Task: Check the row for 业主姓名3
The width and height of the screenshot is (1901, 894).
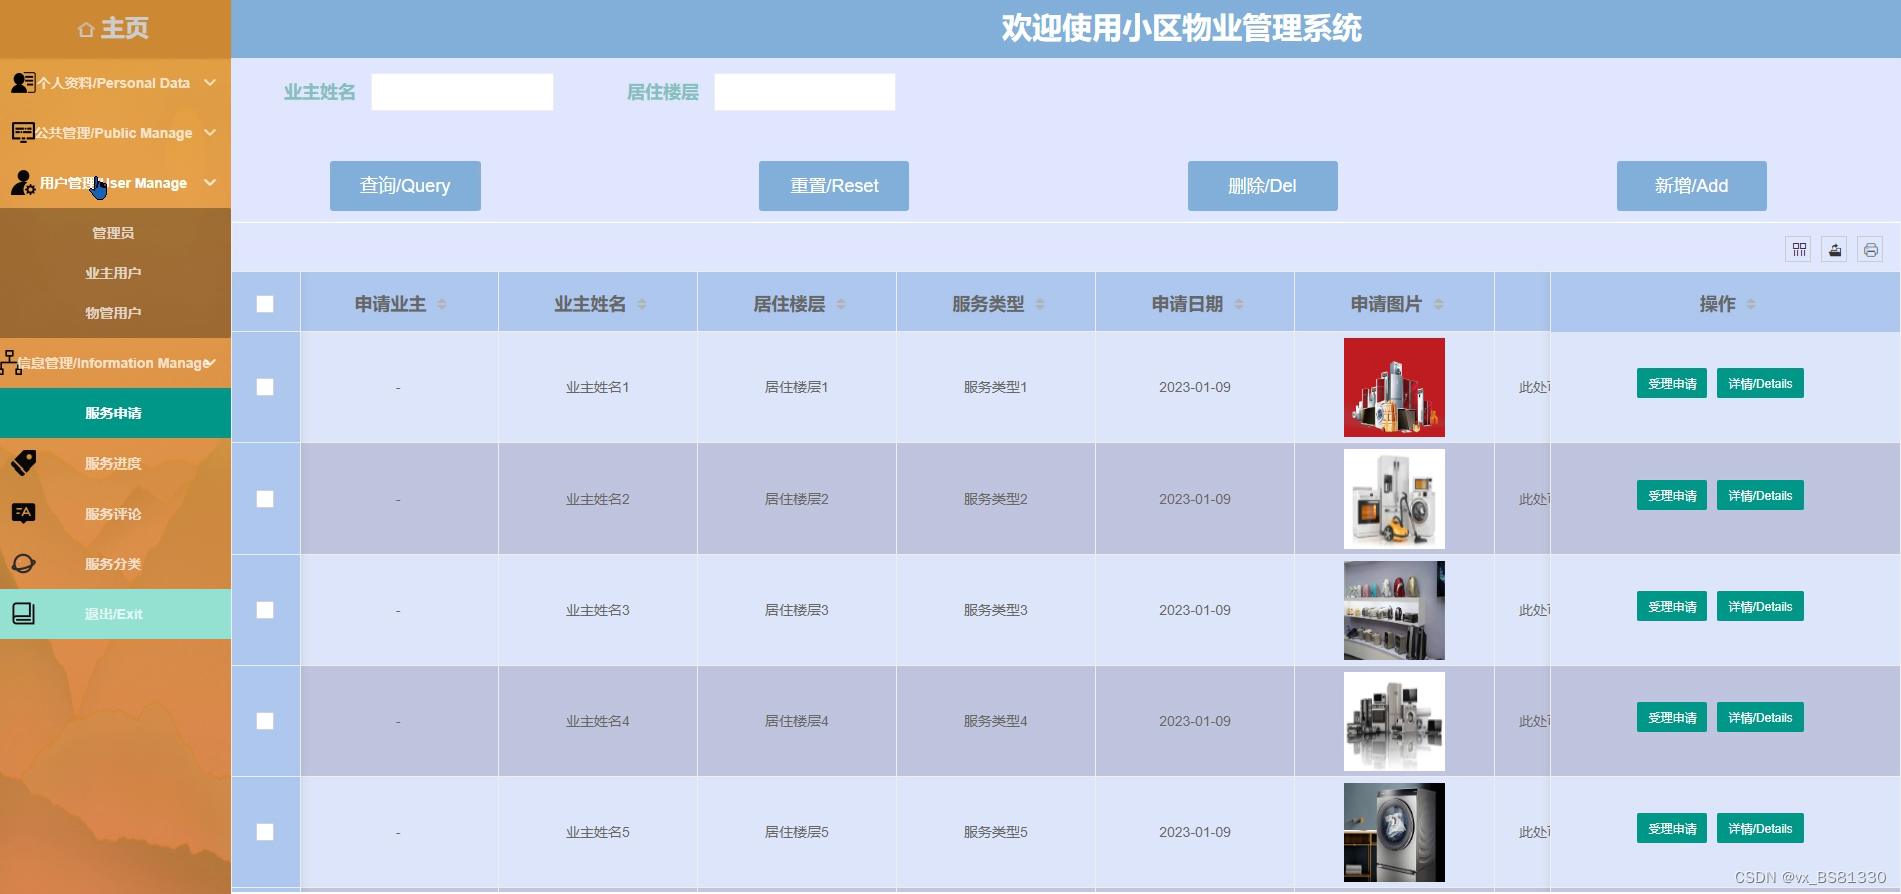Action: [x=265, y=610]
